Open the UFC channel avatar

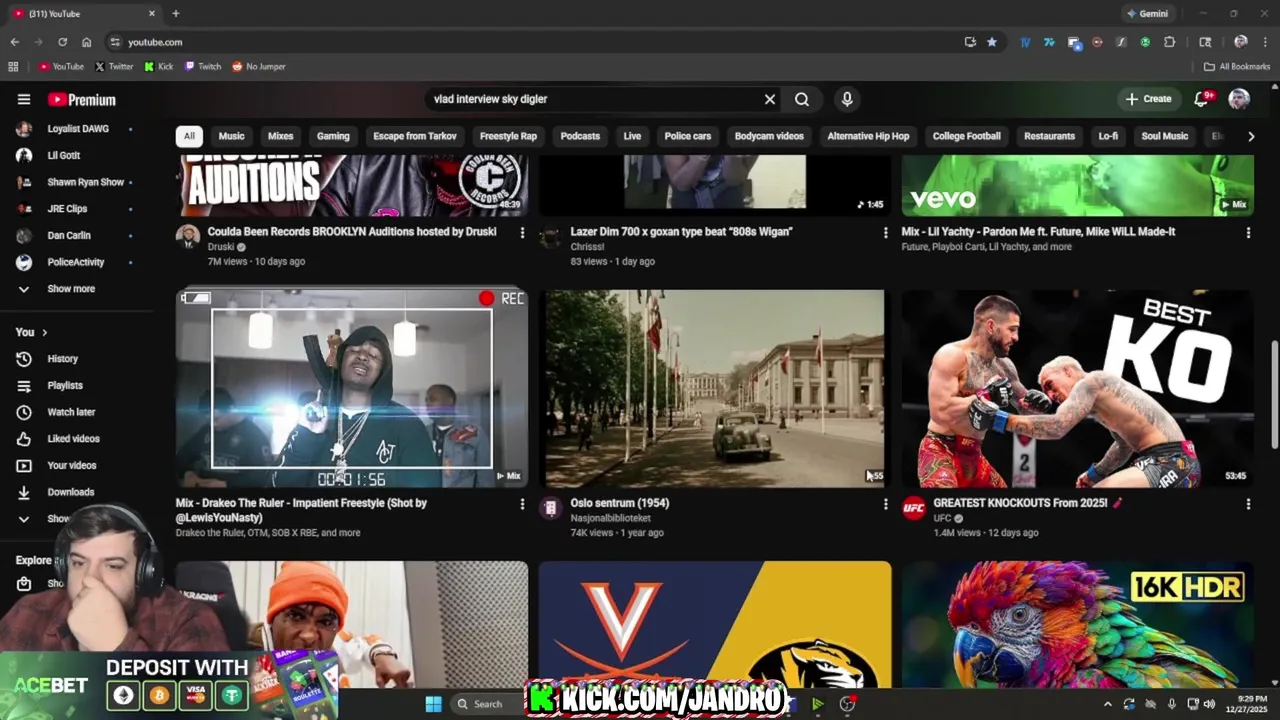pyautogui.click(x=914, y=508)
